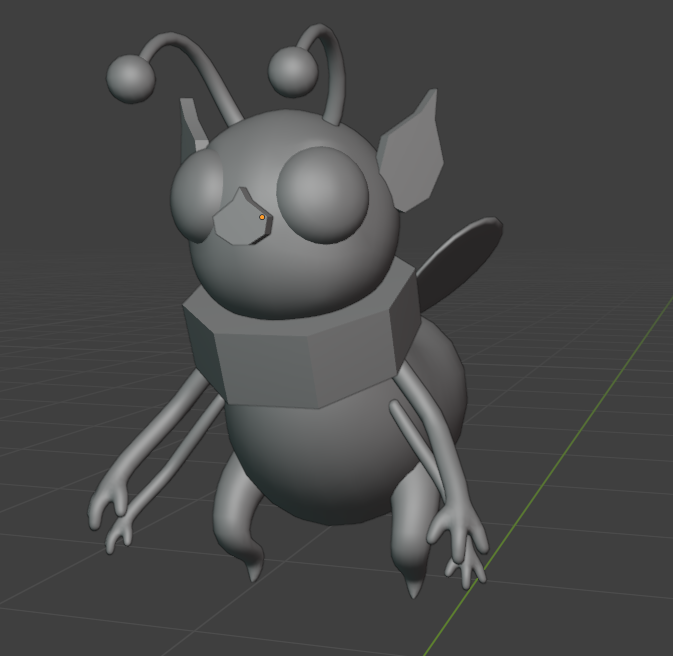Viewport: 673px width, 656px height.
Task: Select the ball tip of the left antenna
Action: [x=131, y=79]
